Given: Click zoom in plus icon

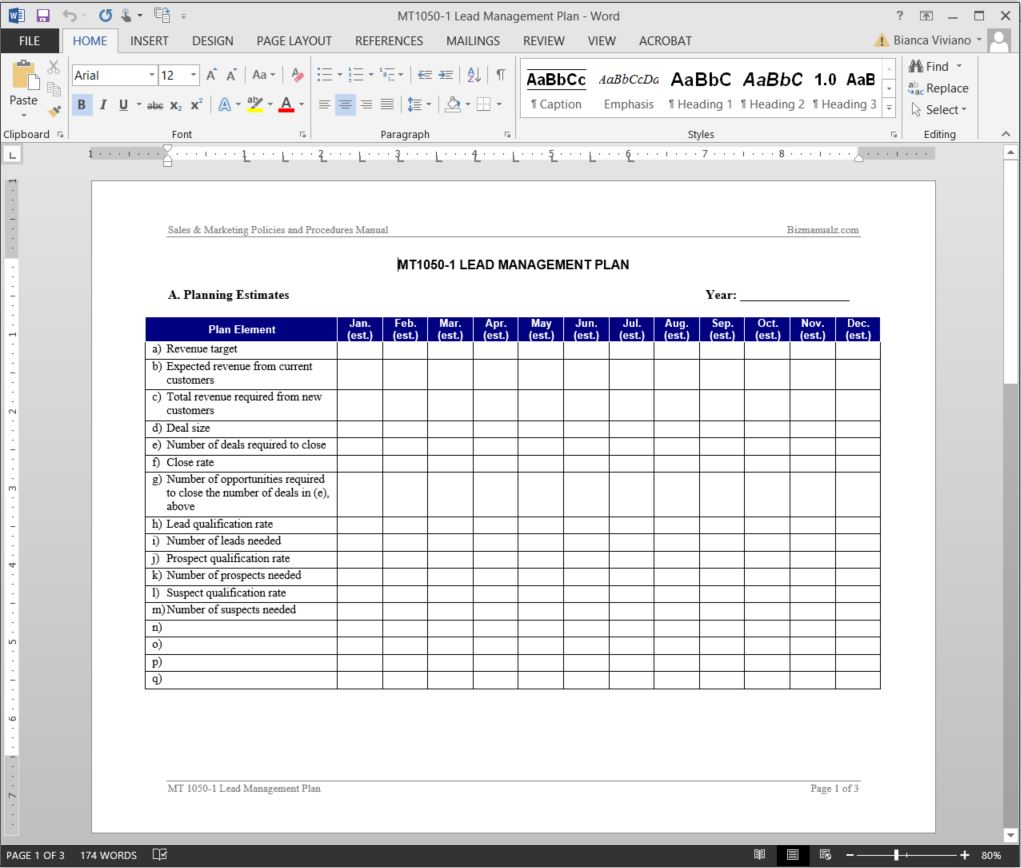Looking at the screenshot, I should (x=964, y=854).
